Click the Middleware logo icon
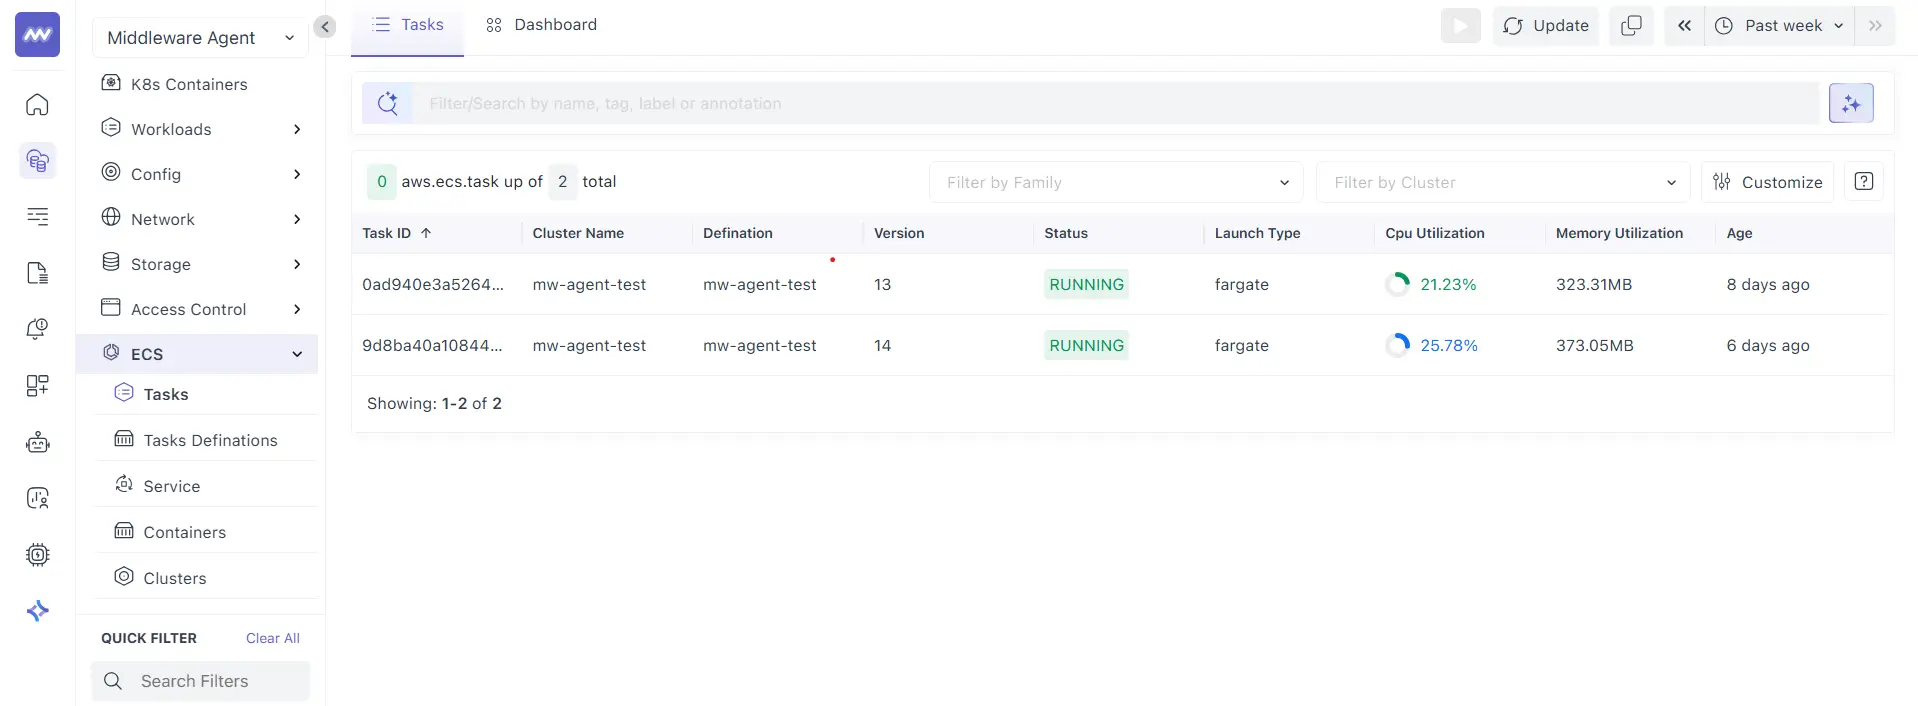 point(37,35)
